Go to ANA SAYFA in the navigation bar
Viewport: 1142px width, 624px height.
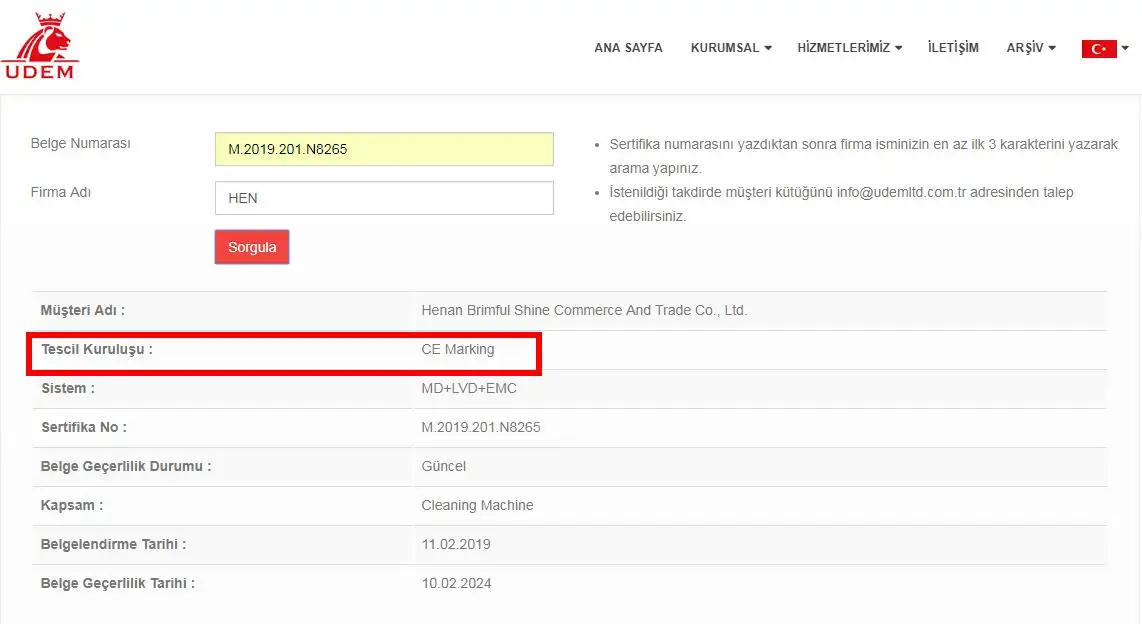[628, 48]
